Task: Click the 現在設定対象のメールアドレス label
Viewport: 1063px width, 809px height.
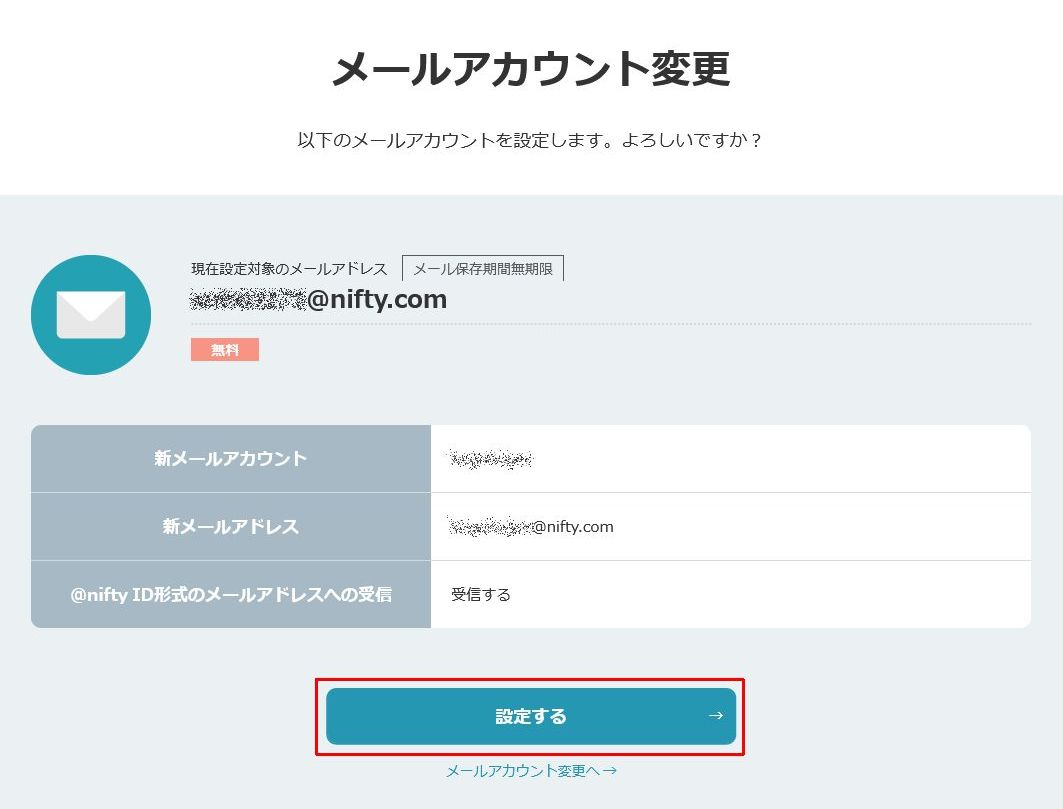Action: click(289, 269)
